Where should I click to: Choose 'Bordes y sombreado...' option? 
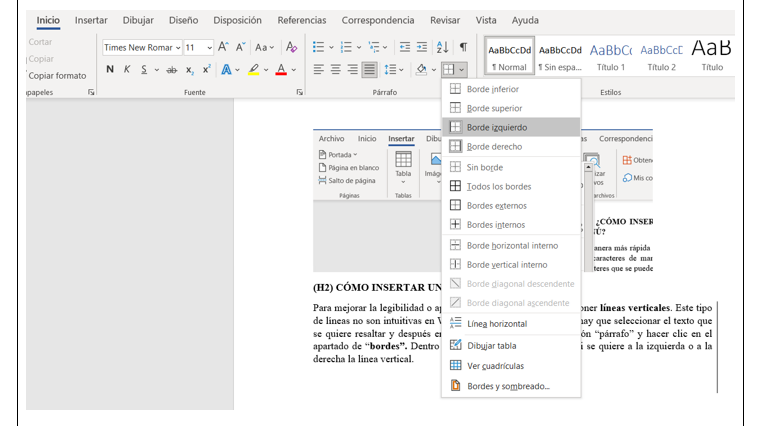click(x=508, y=385)
